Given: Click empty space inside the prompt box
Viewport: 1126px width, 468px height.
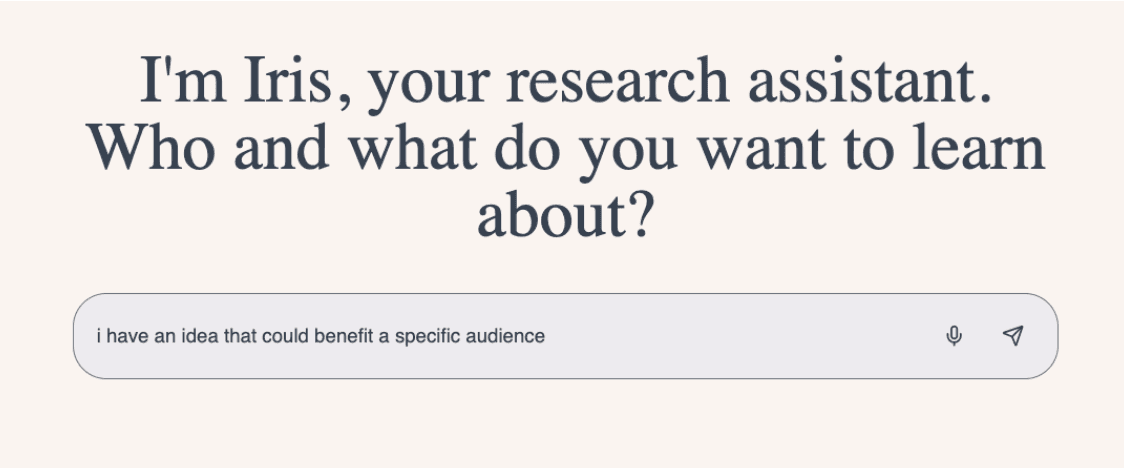Looking at the screenshot, I should (740, 336).
